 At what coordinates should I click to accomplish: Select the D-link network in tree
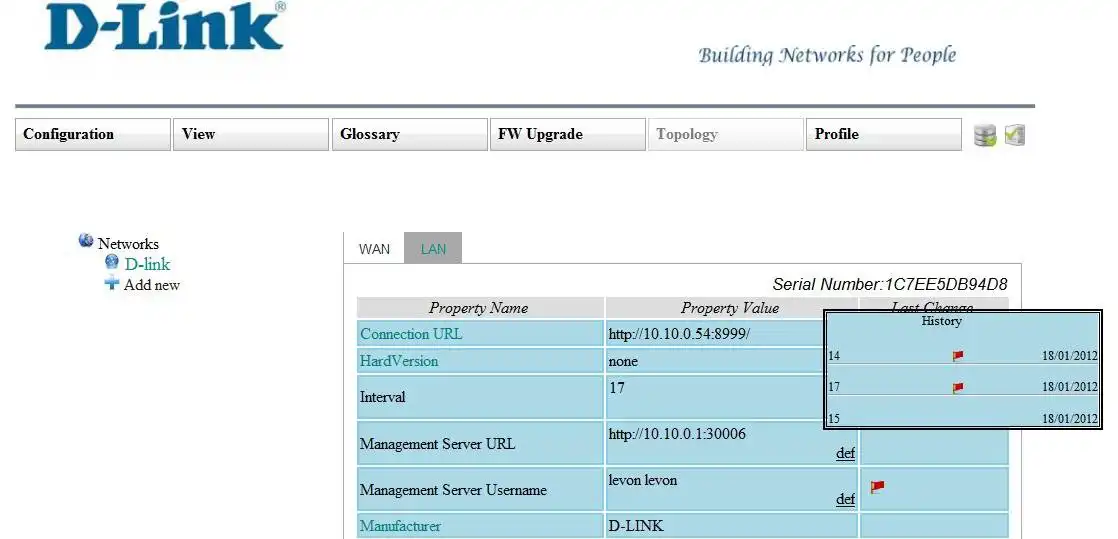[x=148, y=265]
